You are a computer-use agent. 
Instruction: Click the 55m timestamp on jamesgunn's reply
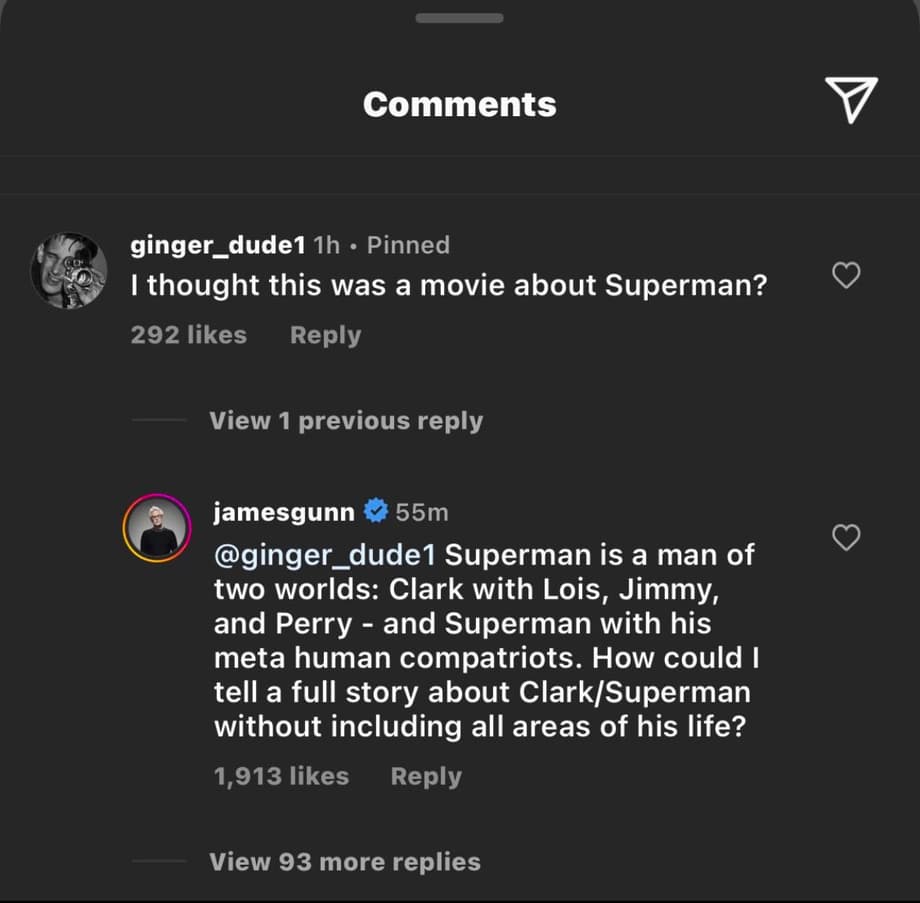pyautogui.click(x=422, y=513)
